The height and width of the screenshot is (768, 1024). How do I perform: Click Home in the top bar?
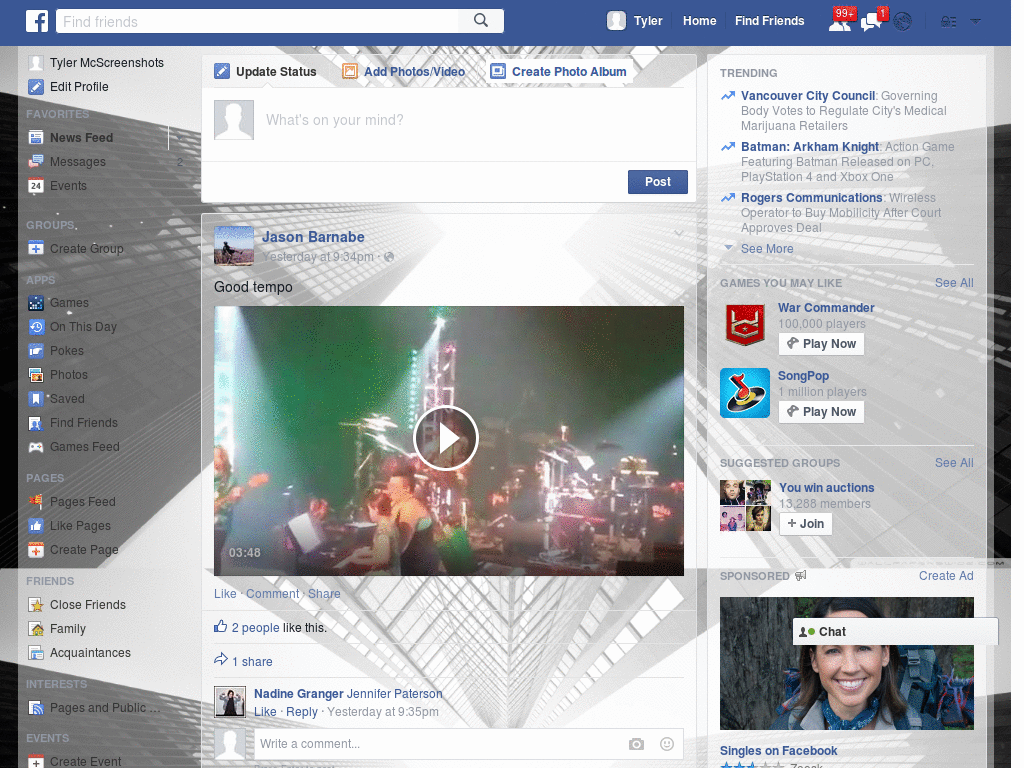pos(699,21)
